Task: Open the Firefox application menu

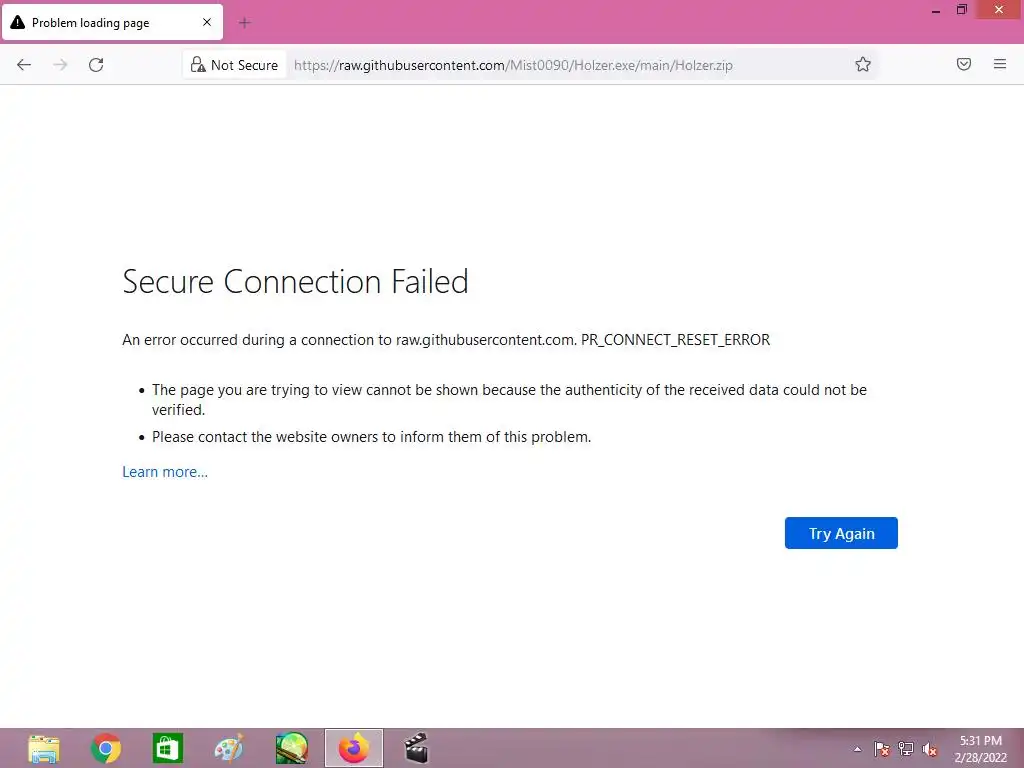Action: pos(1000,65)
